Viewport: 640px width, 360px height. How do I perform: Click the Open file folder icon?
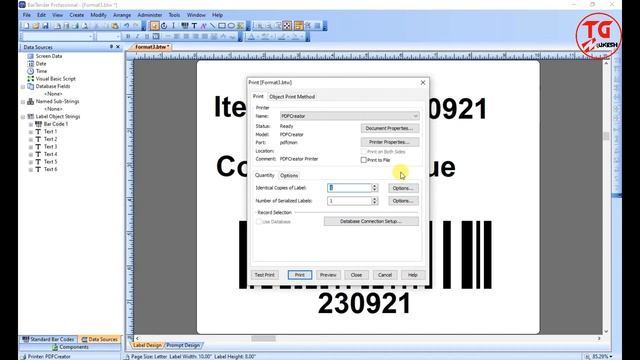pyautogui.click(x=36, y=26)
